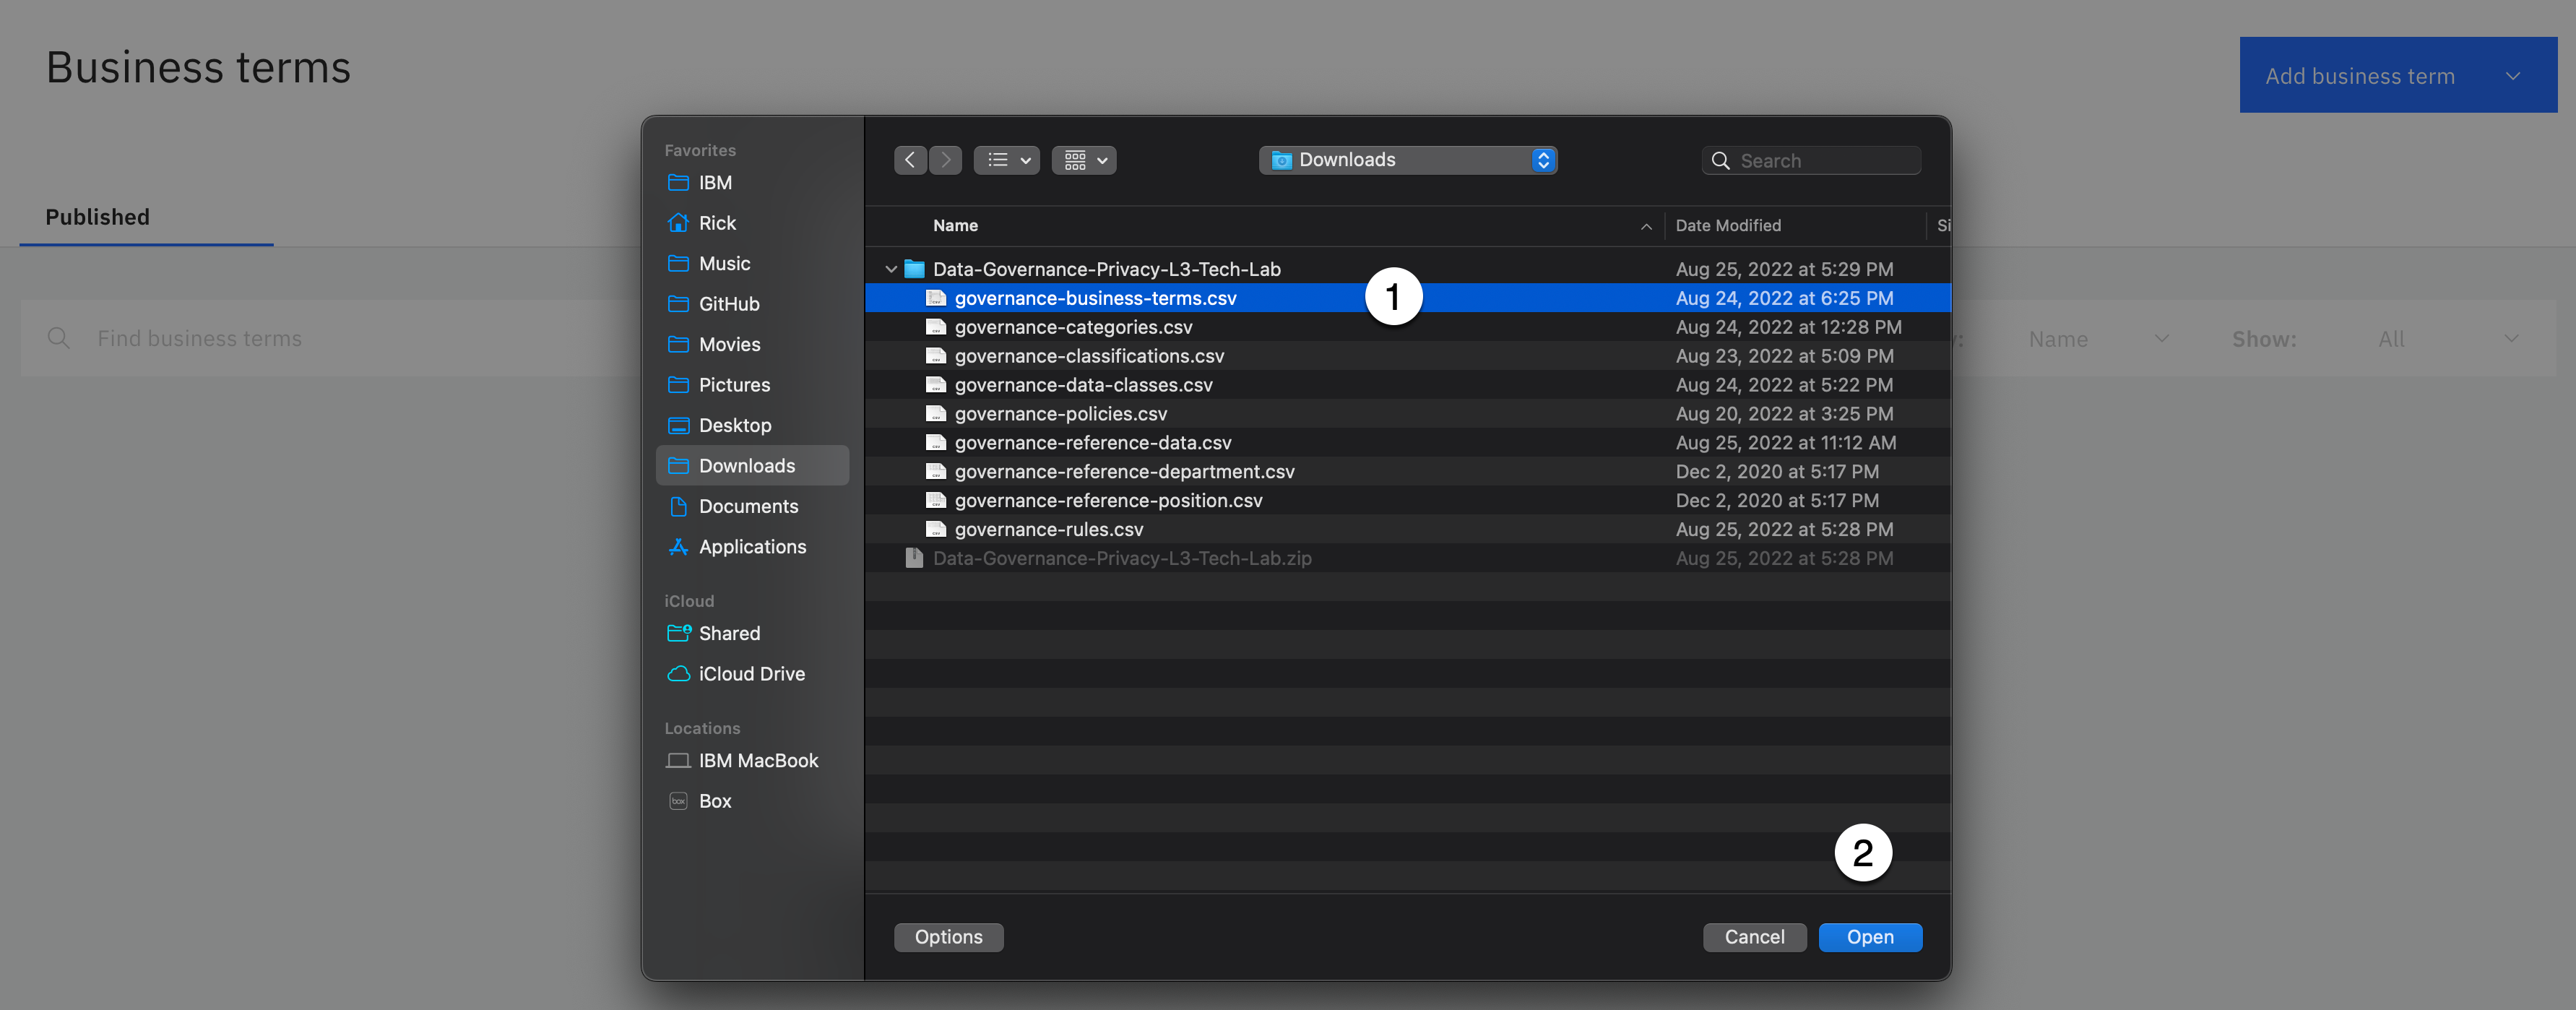Open the Downloads location popup
Screen dimensions: 2576x1010
(1407, 160)
